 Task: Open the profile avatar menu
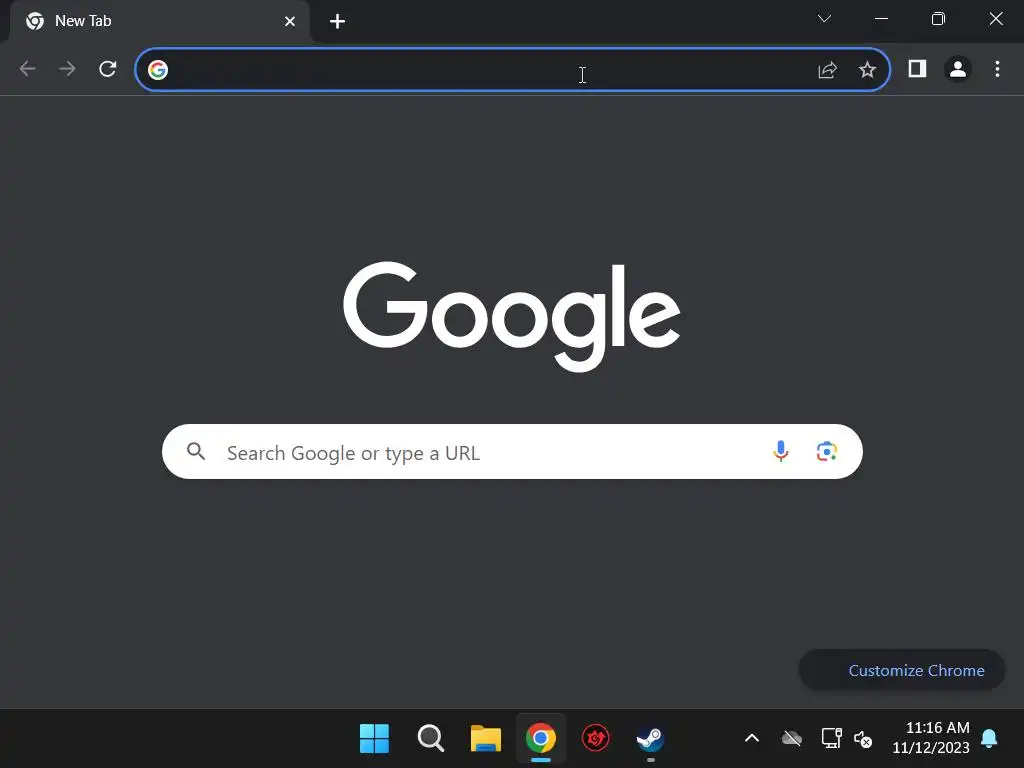pyautogui.click(x=957, y=69)
